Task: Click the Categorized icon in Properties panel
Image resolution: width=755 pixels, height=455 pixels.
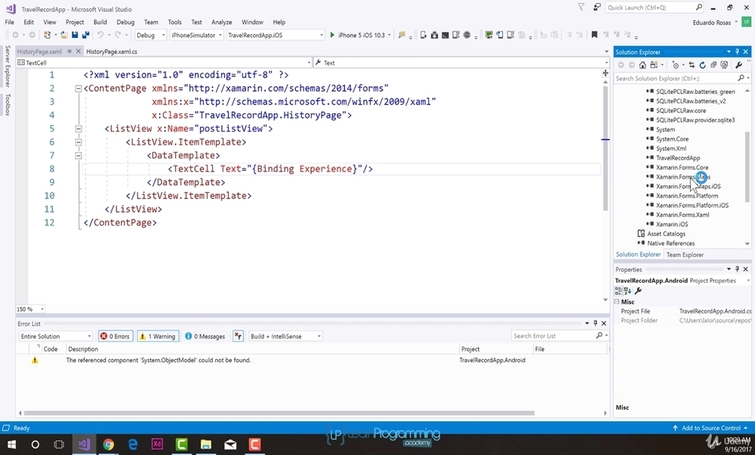Action: (x=619, y=291)
